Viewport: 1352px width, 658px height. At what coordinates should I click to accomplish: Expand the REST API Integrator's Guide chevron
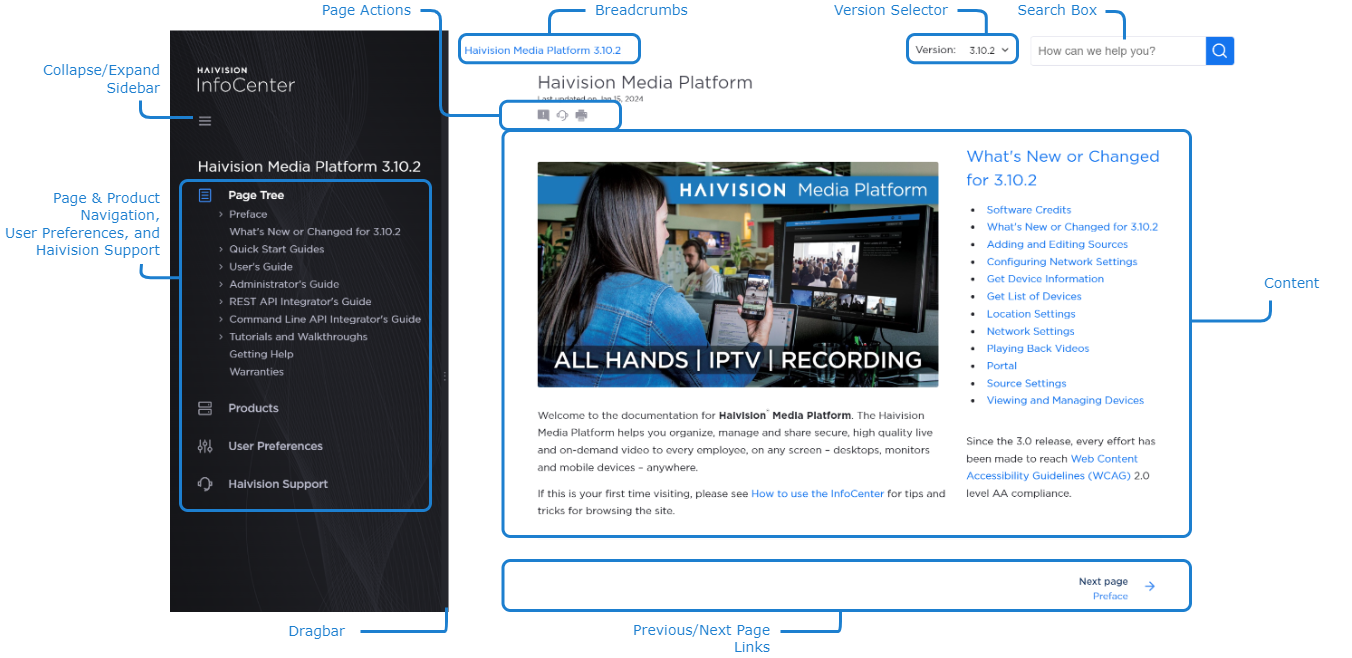coord(220,302)
